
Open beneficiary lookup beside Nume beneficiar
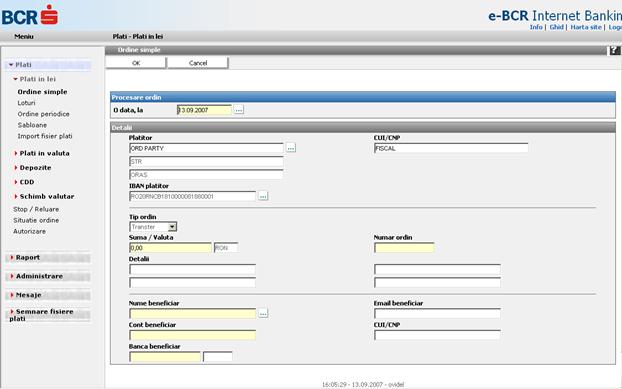tap(263, 313)
